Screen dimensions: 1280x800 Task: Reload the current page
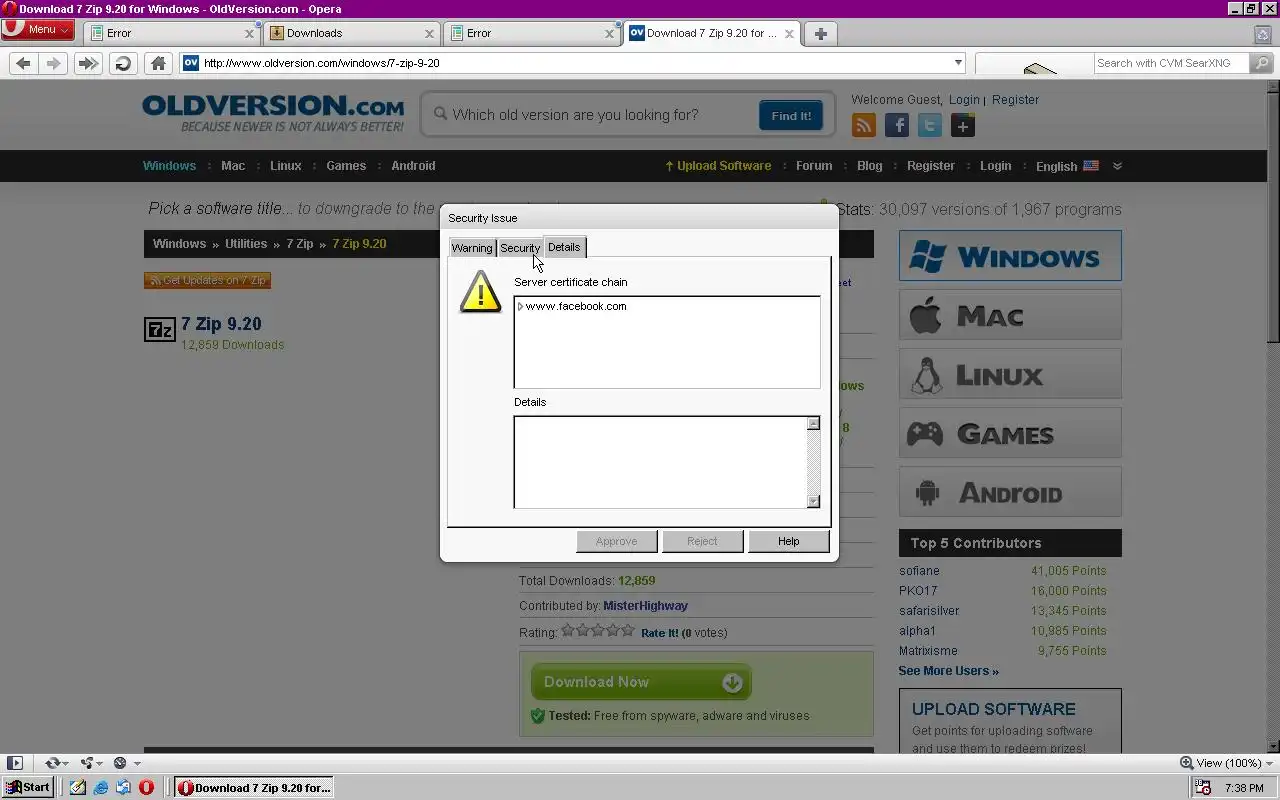tap(123, 63)
